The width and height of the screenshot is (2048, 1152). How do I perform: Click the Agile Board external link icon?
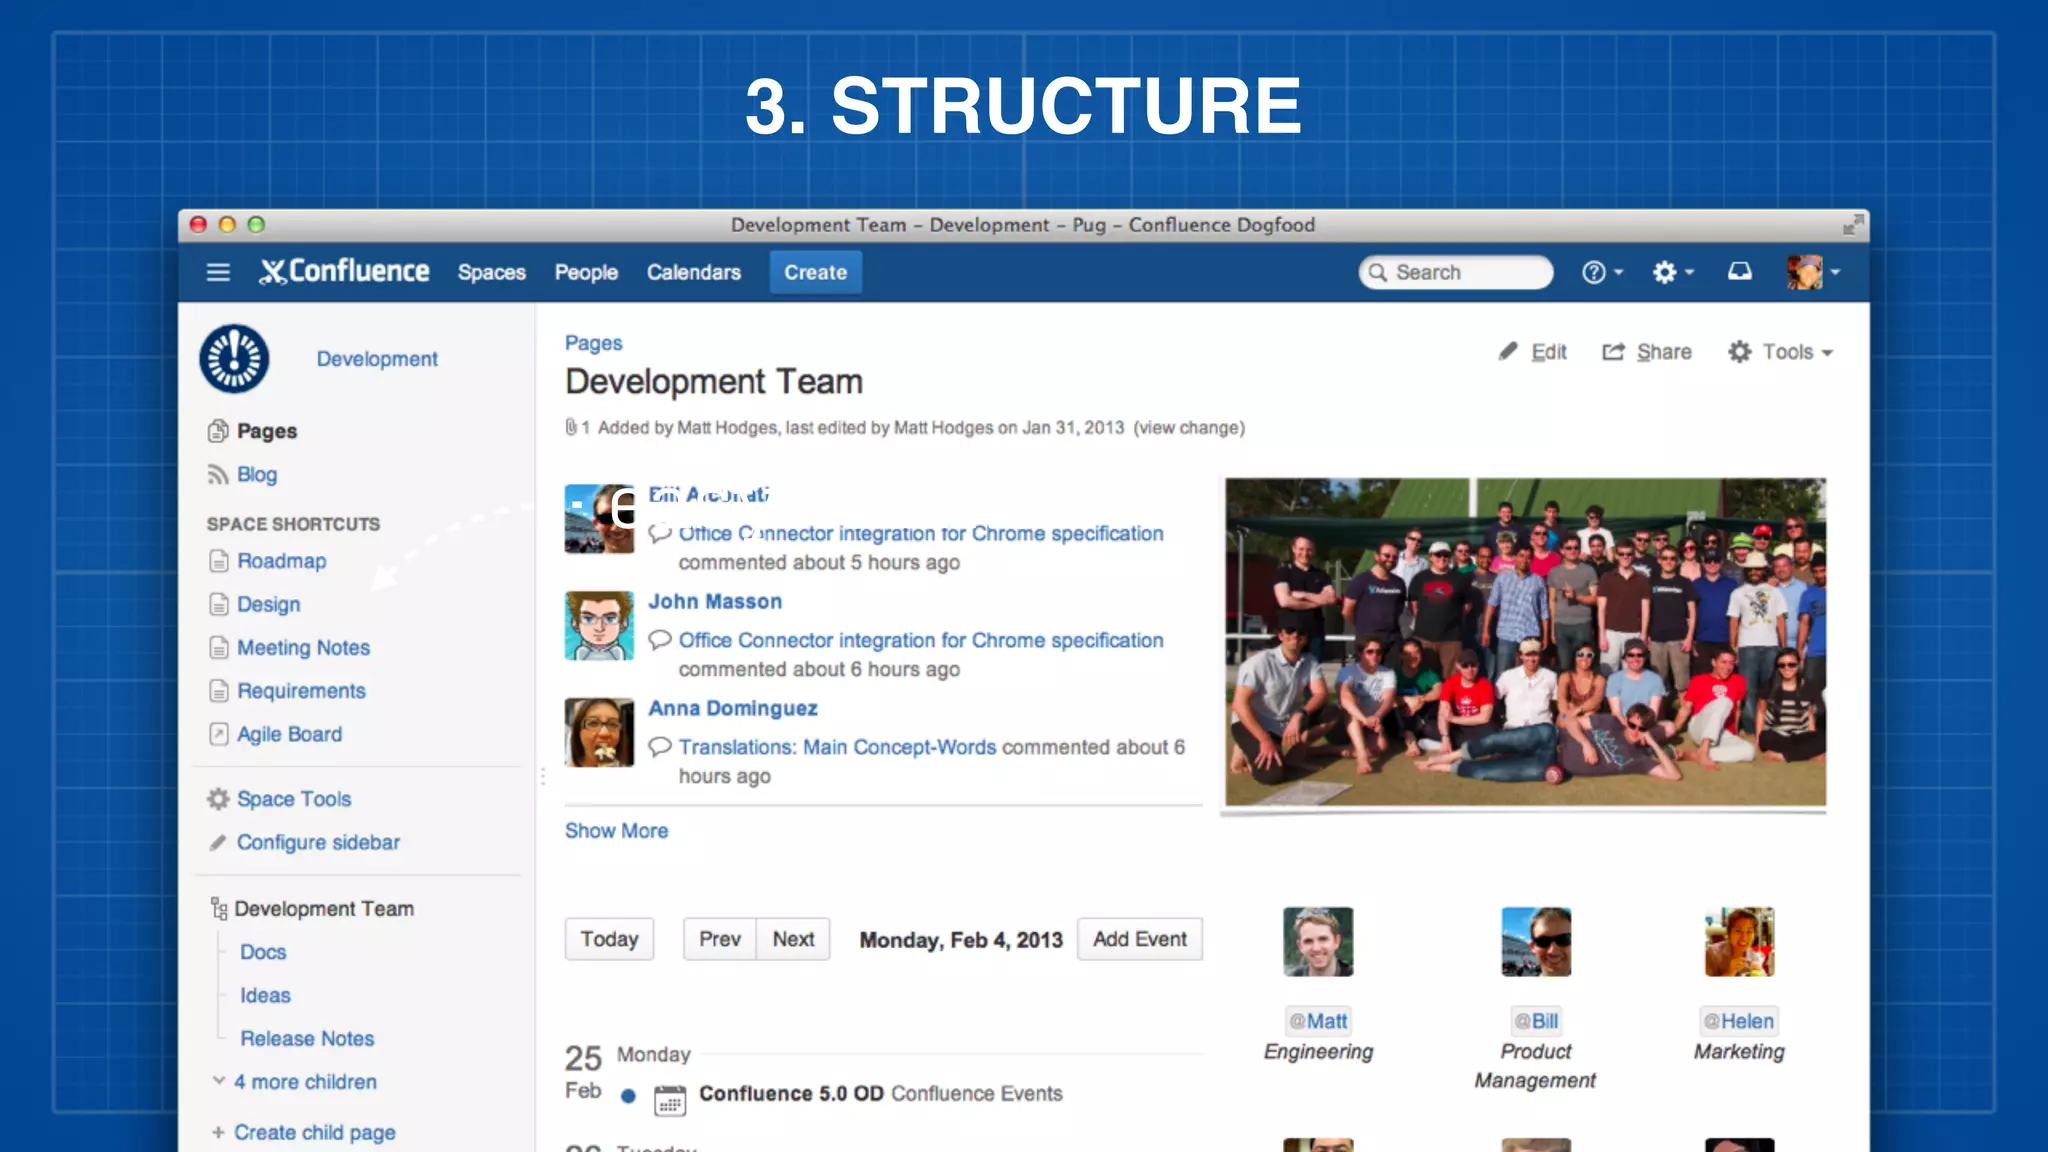click(x=219, y=734)
